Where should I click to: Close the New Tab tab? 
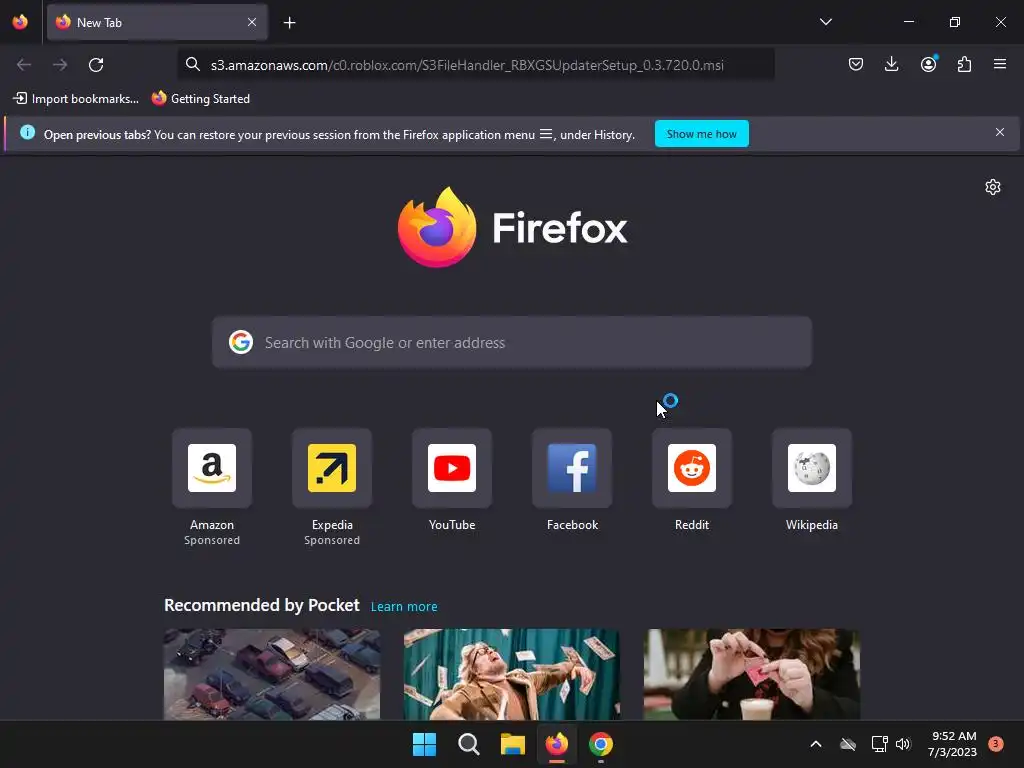coord(252,22)
